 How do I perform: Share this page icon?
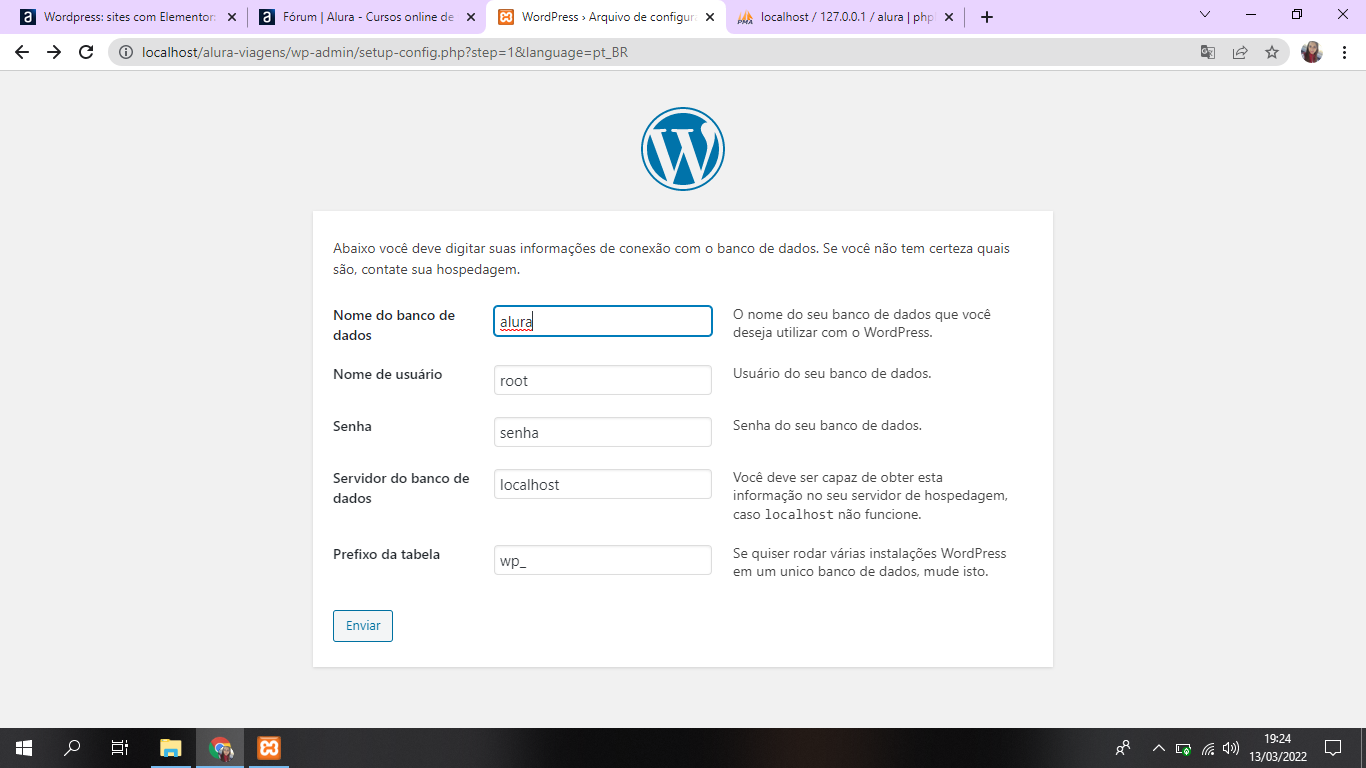point(1240,52)
